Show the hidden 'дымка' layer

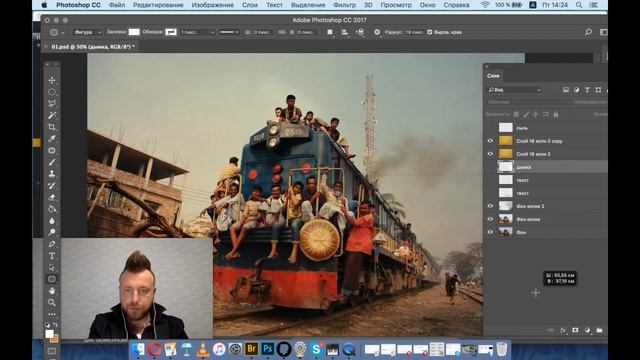coord(490,167)
